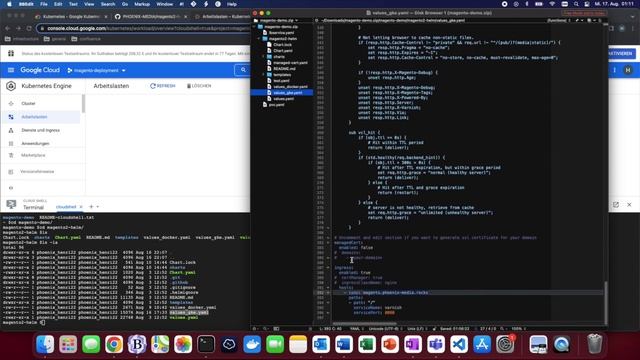640x360 pixels.
Task: Open the BBEdit Markup menu
Action: (142, 4)
